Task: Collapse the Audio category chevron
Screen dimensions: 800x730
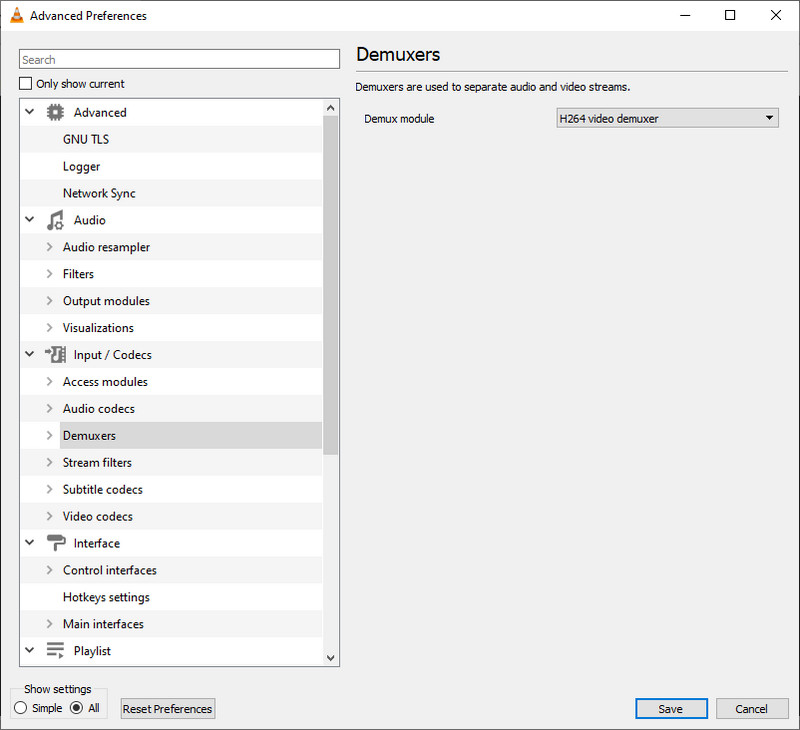Action: pos(30,219)
